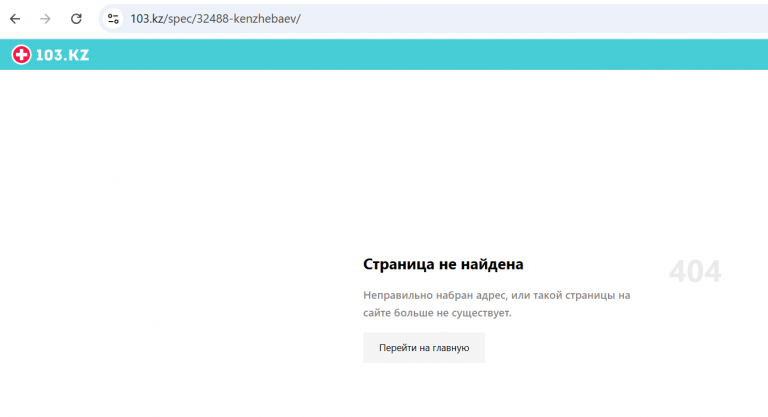This screenshot has width=768, height=417.
Task: Click text "Неправильно набран адрес, или такой страницы на"
Action: click(x=497, y=295)
